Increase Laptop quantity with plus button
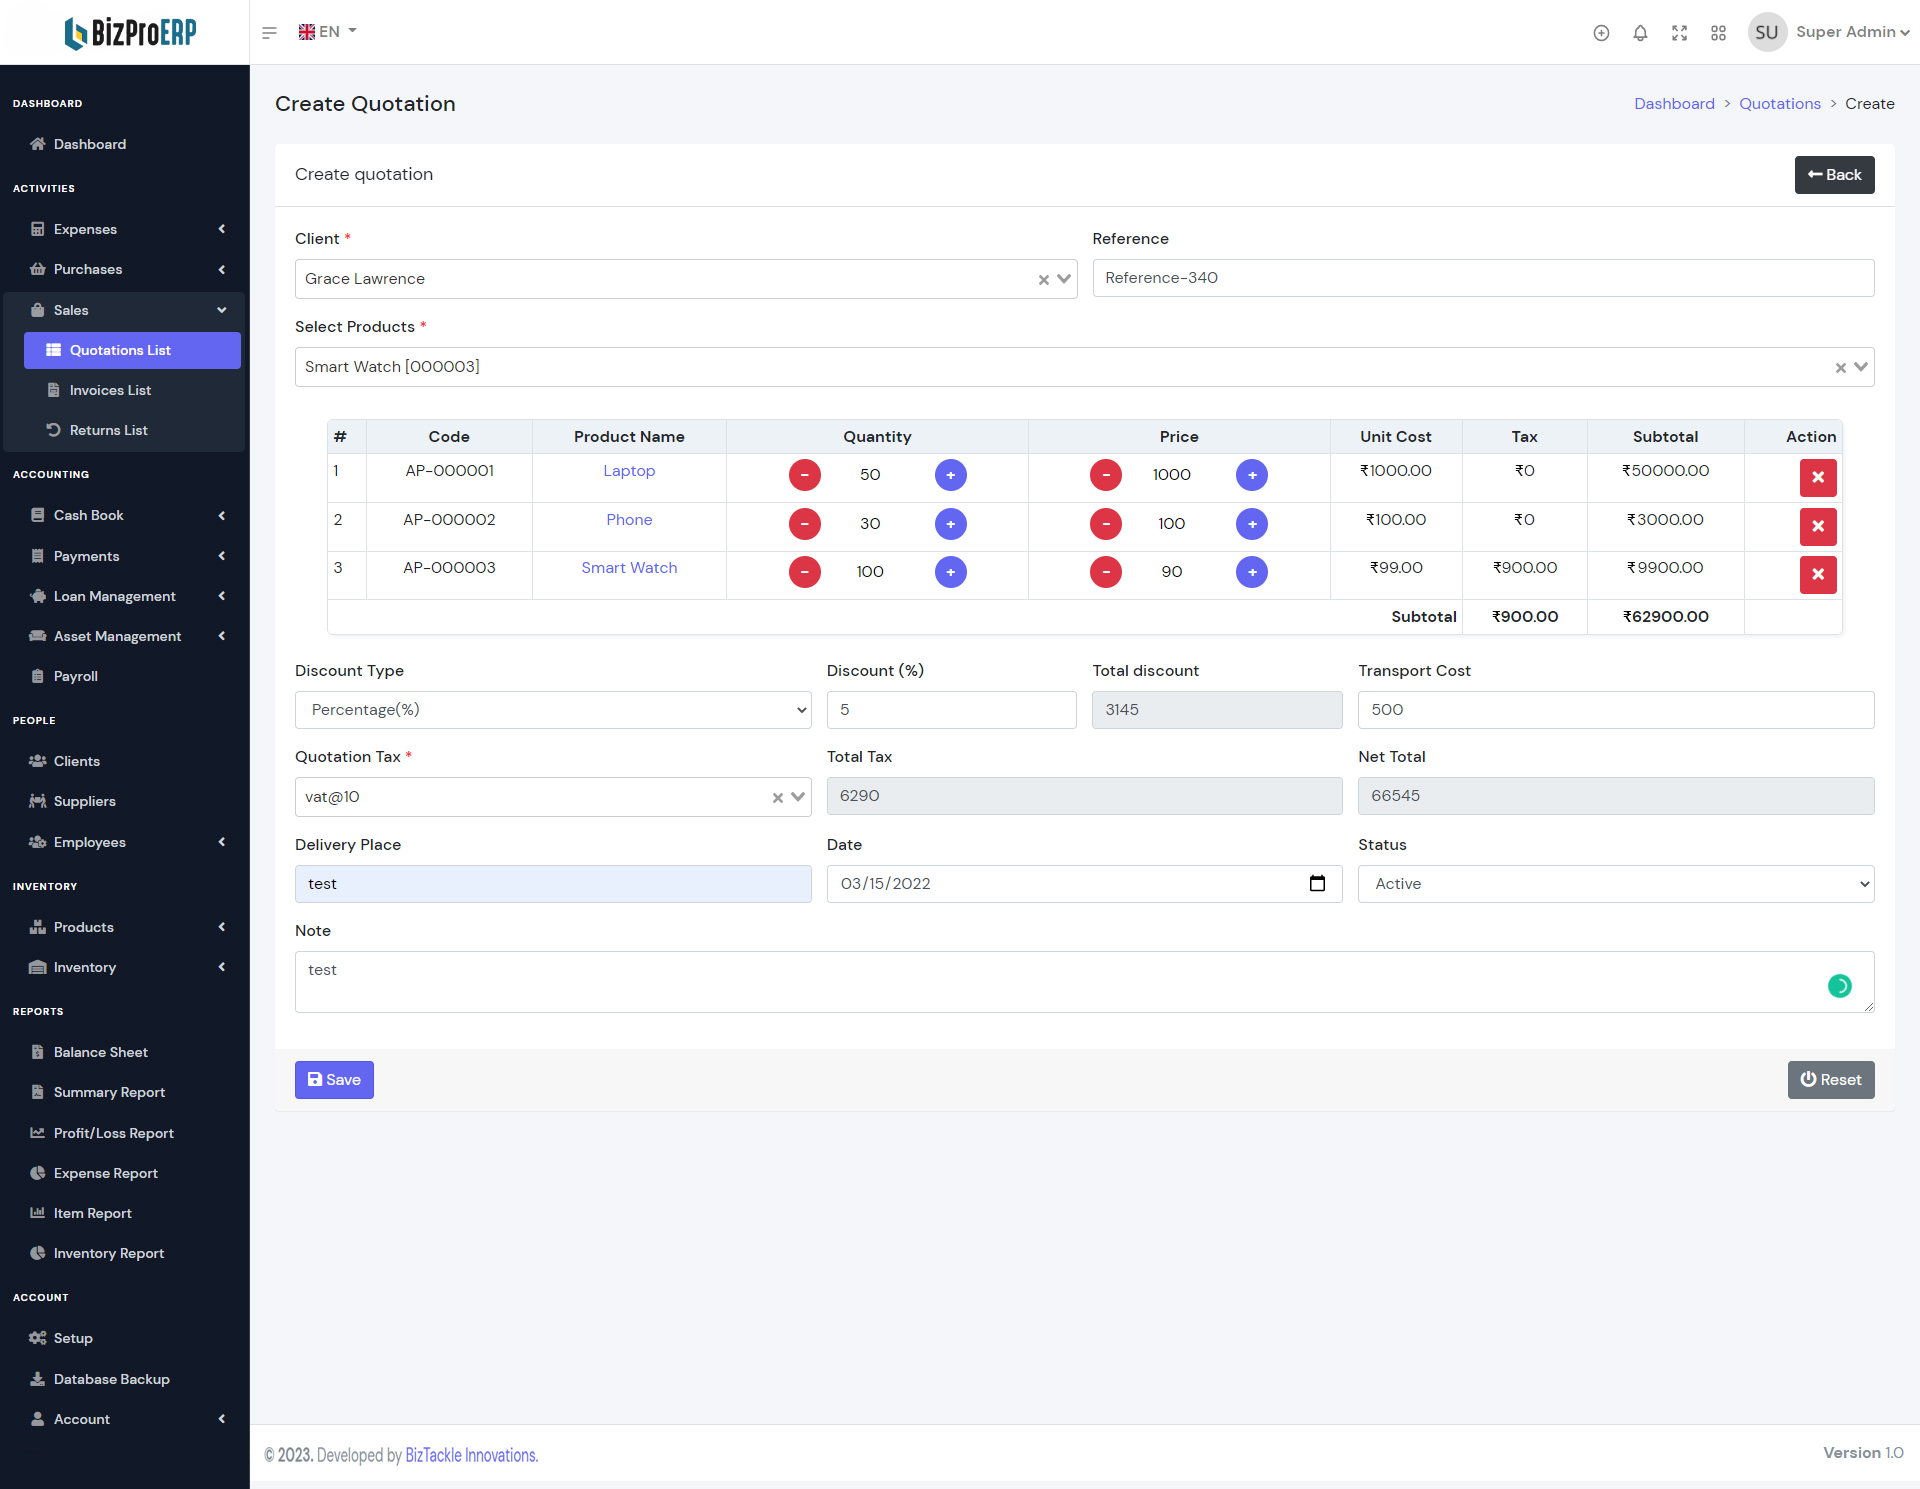 950,475
